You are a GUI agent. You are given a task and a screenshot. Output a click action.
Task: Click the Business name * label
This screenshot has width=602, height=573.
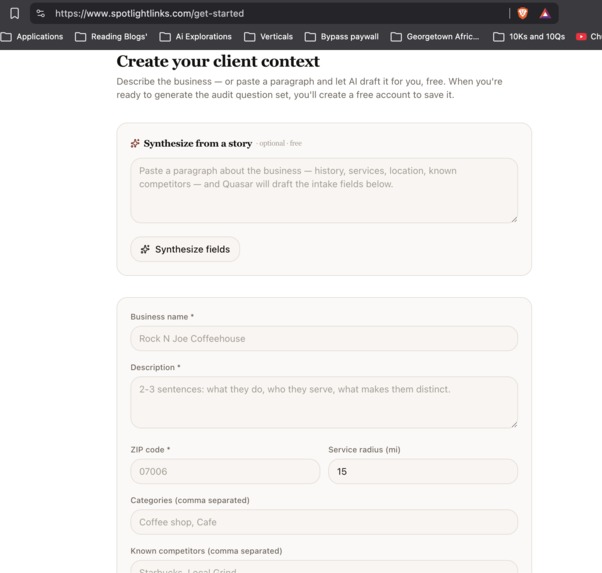click(x=162, y=317)
